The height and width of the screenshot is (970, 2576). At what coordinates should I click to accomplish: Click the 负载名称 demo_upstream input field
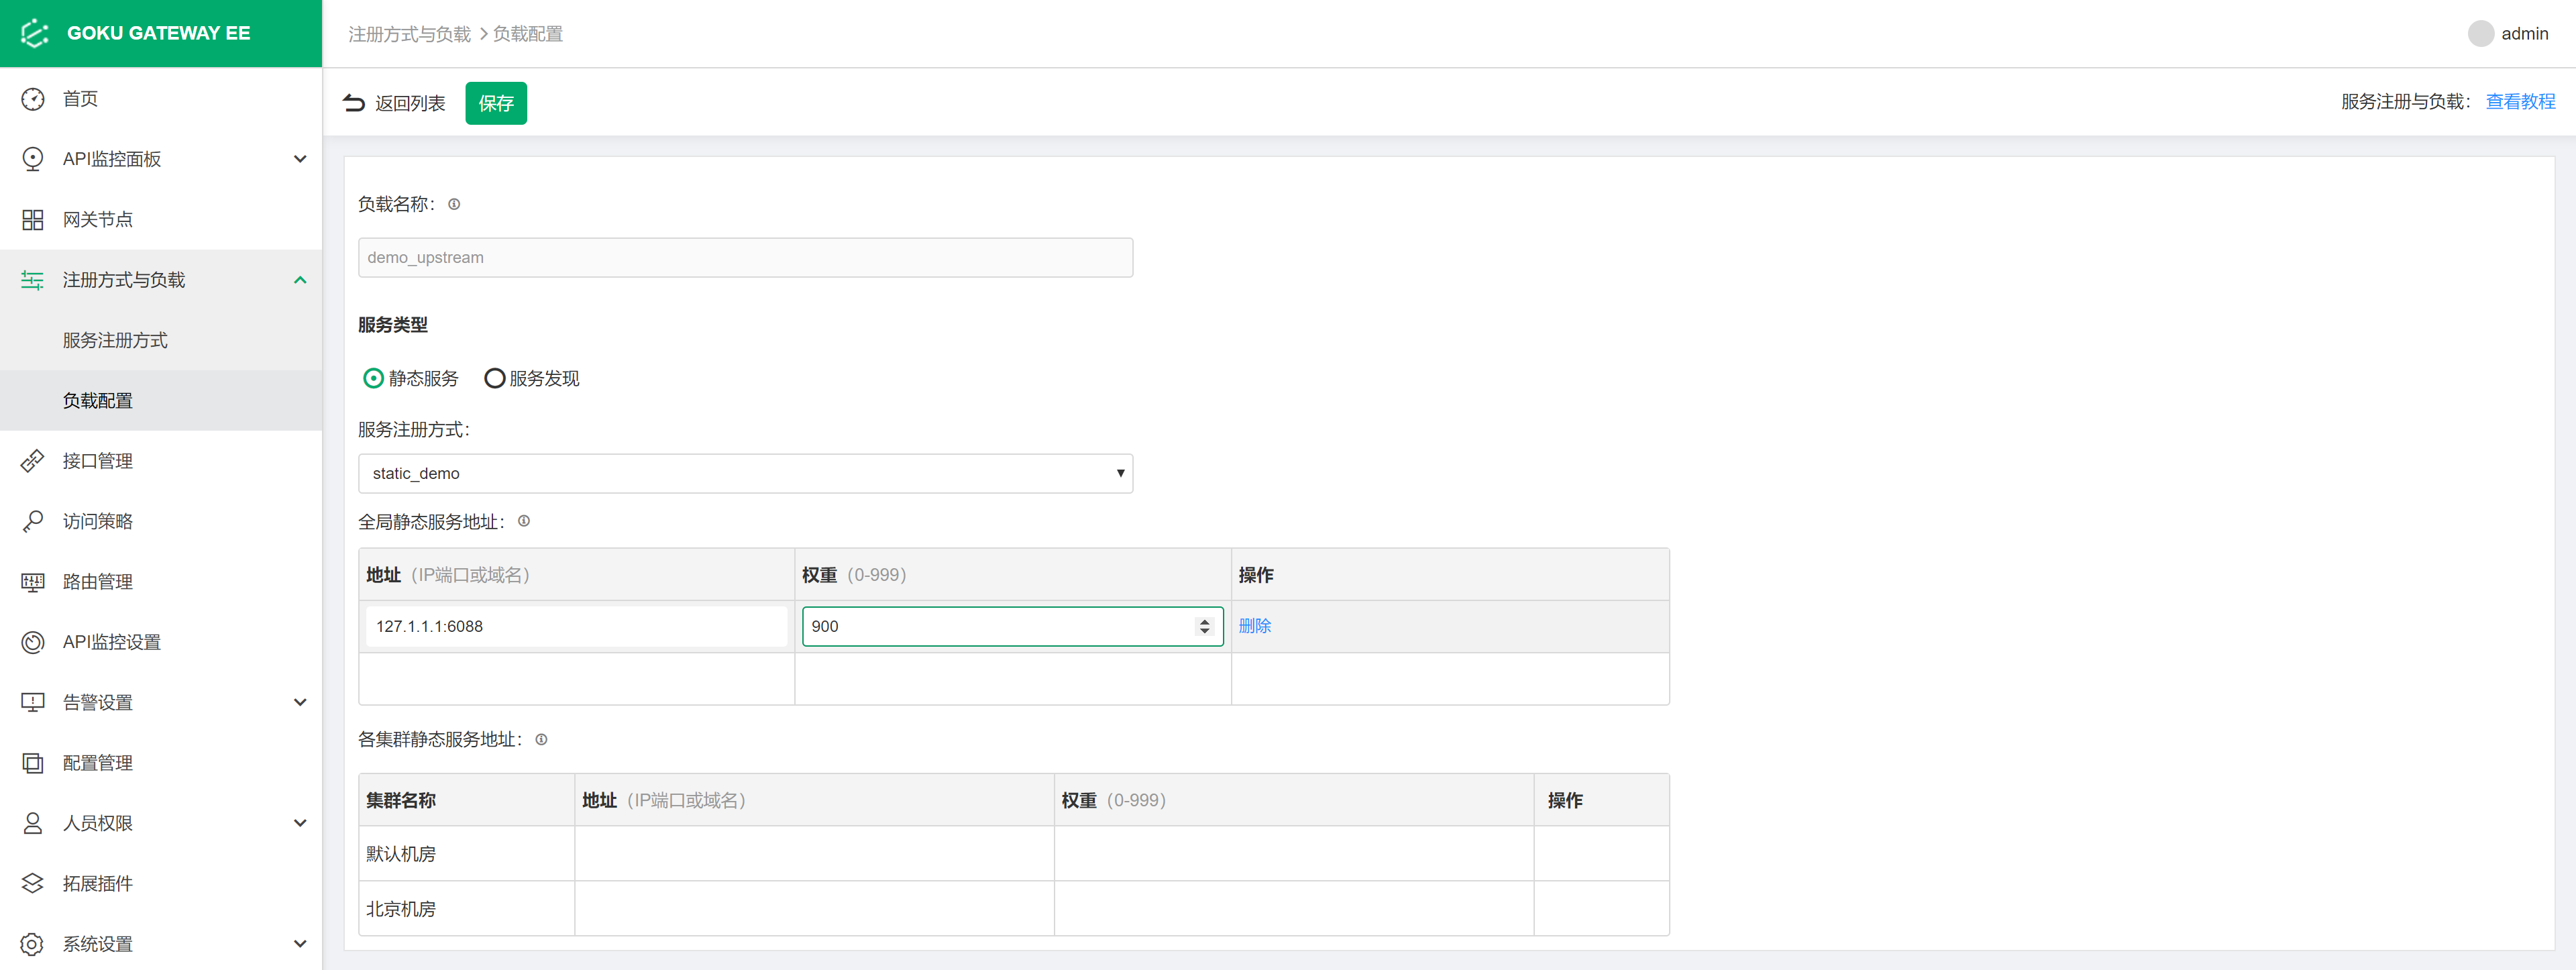[x=745, y=257]
